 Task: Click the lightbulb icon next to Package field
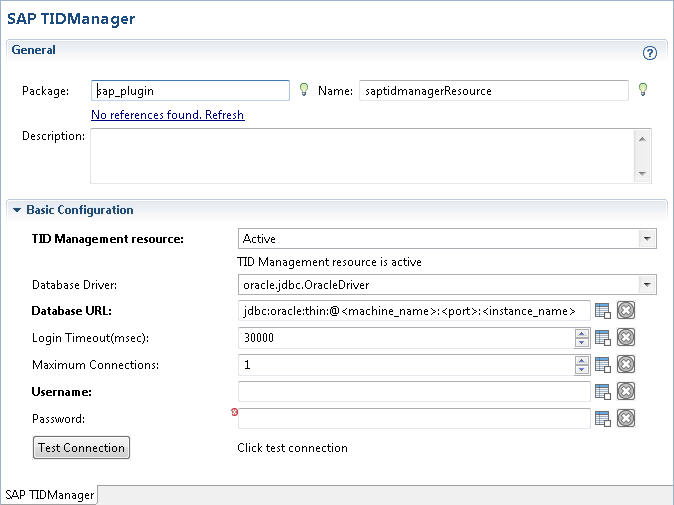tap(304, 90)
